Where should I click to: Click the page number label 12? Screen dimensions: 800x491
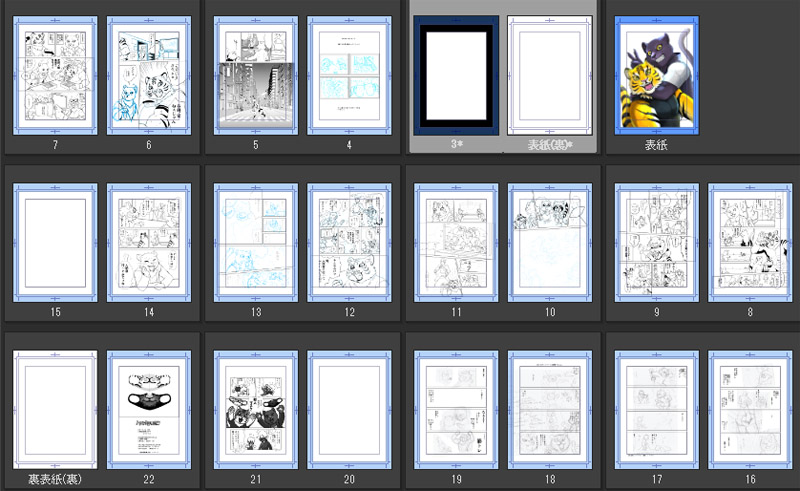point(349,312)
